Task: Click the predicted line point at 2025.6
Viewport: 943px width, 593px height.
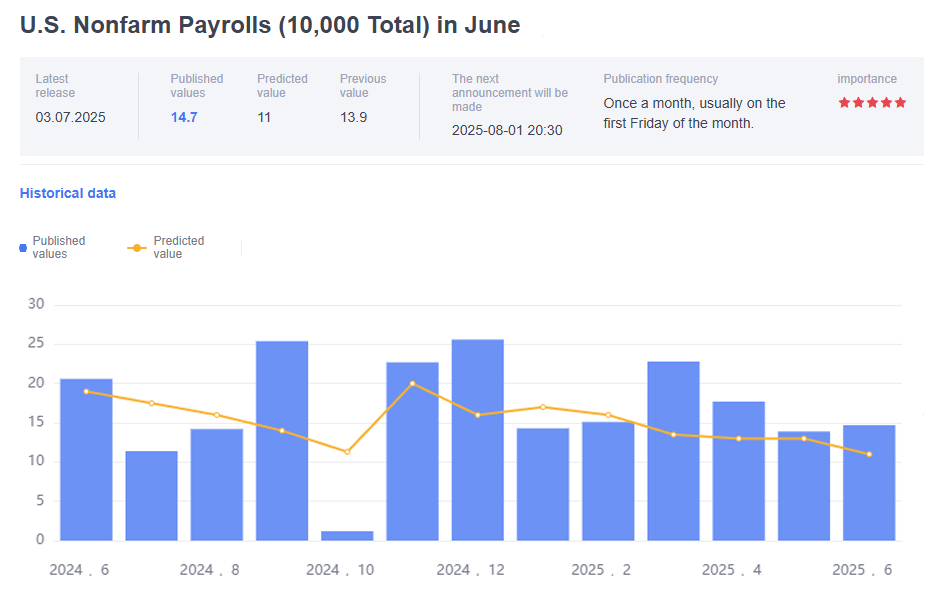Action: click(869, 454)
